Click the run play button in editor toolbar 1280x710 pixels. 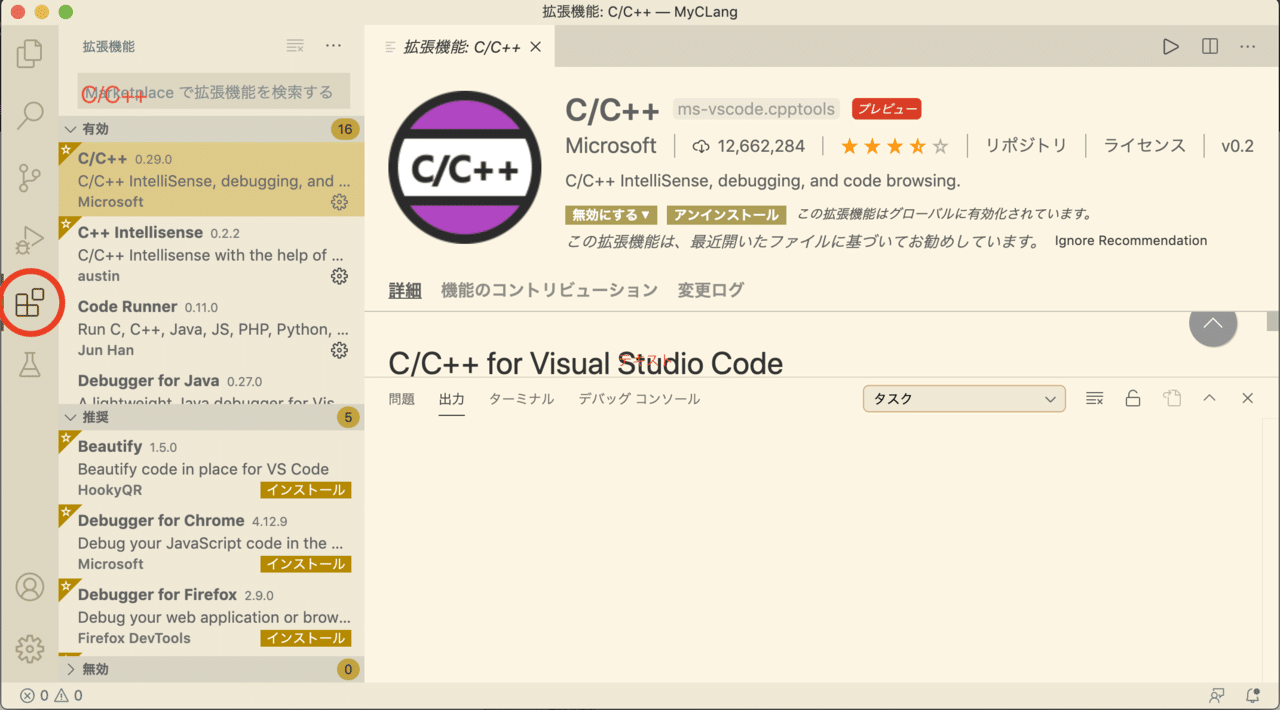(1170, 47)
